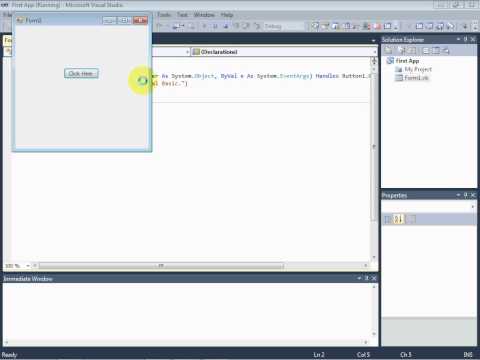Click View Class Diagram icon in Solution Explorer

tap(446, 51)
